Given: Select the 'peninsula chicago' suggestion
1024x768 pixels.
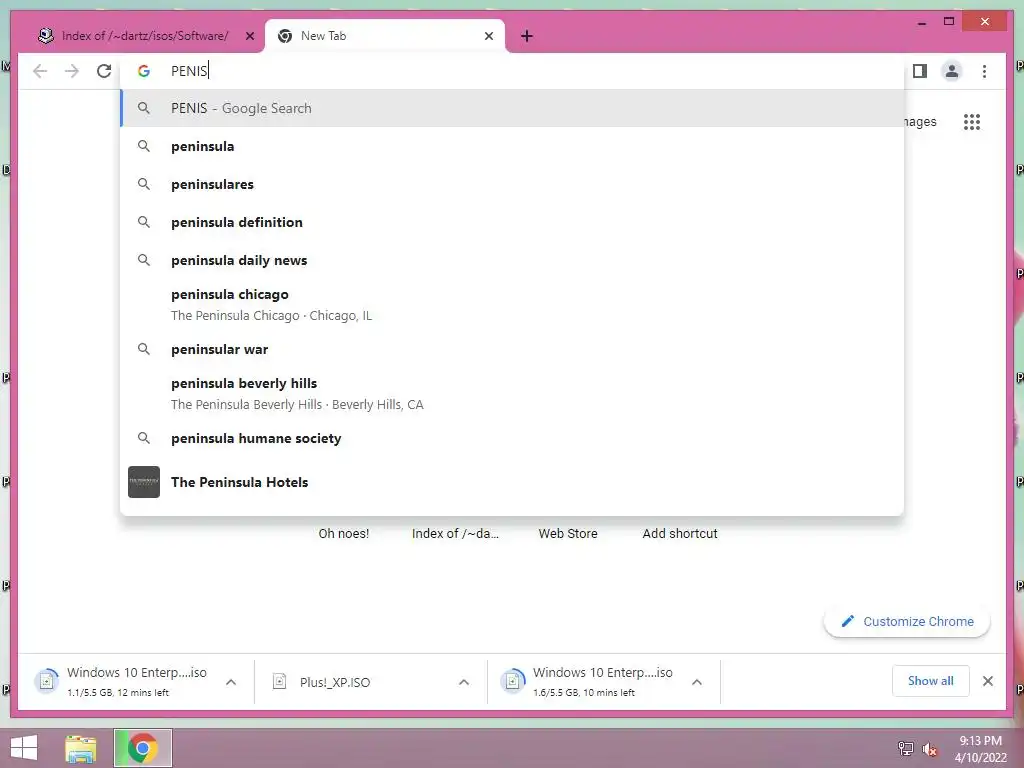Looking at the screenshot, I should click(512, 305).
